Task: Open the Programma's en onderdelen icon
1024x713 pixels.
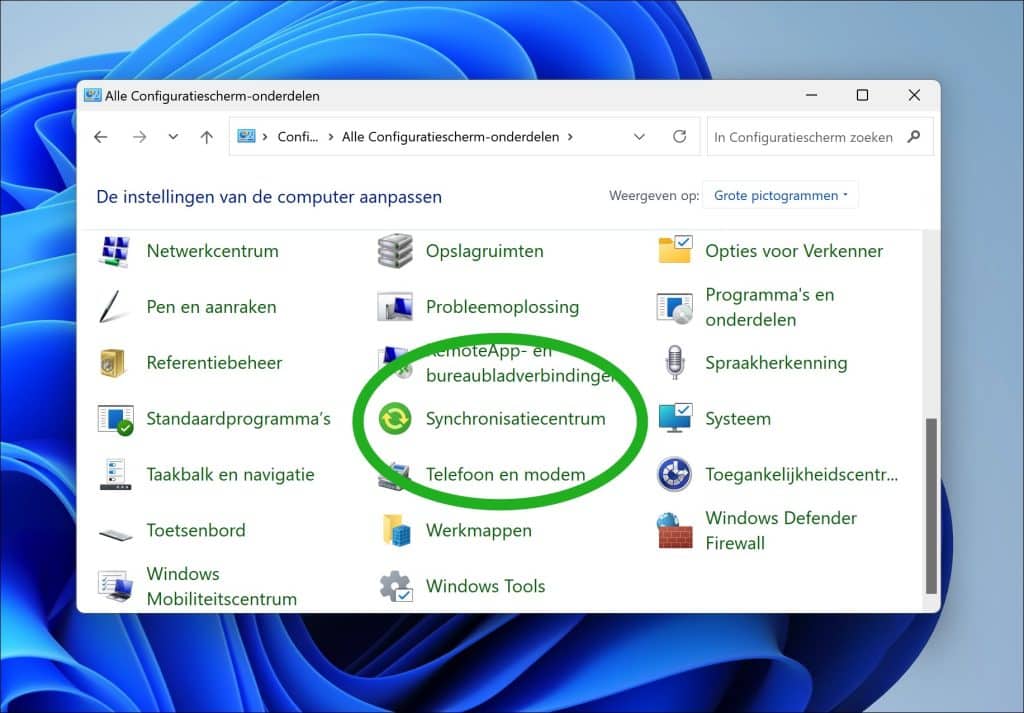Action: (675, 308)
